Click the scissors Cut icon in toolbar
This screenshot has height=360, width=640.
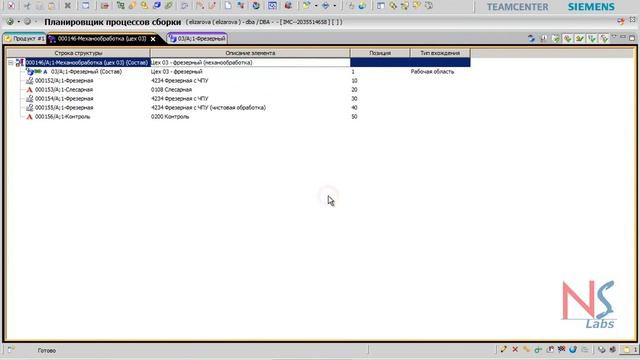27,6
